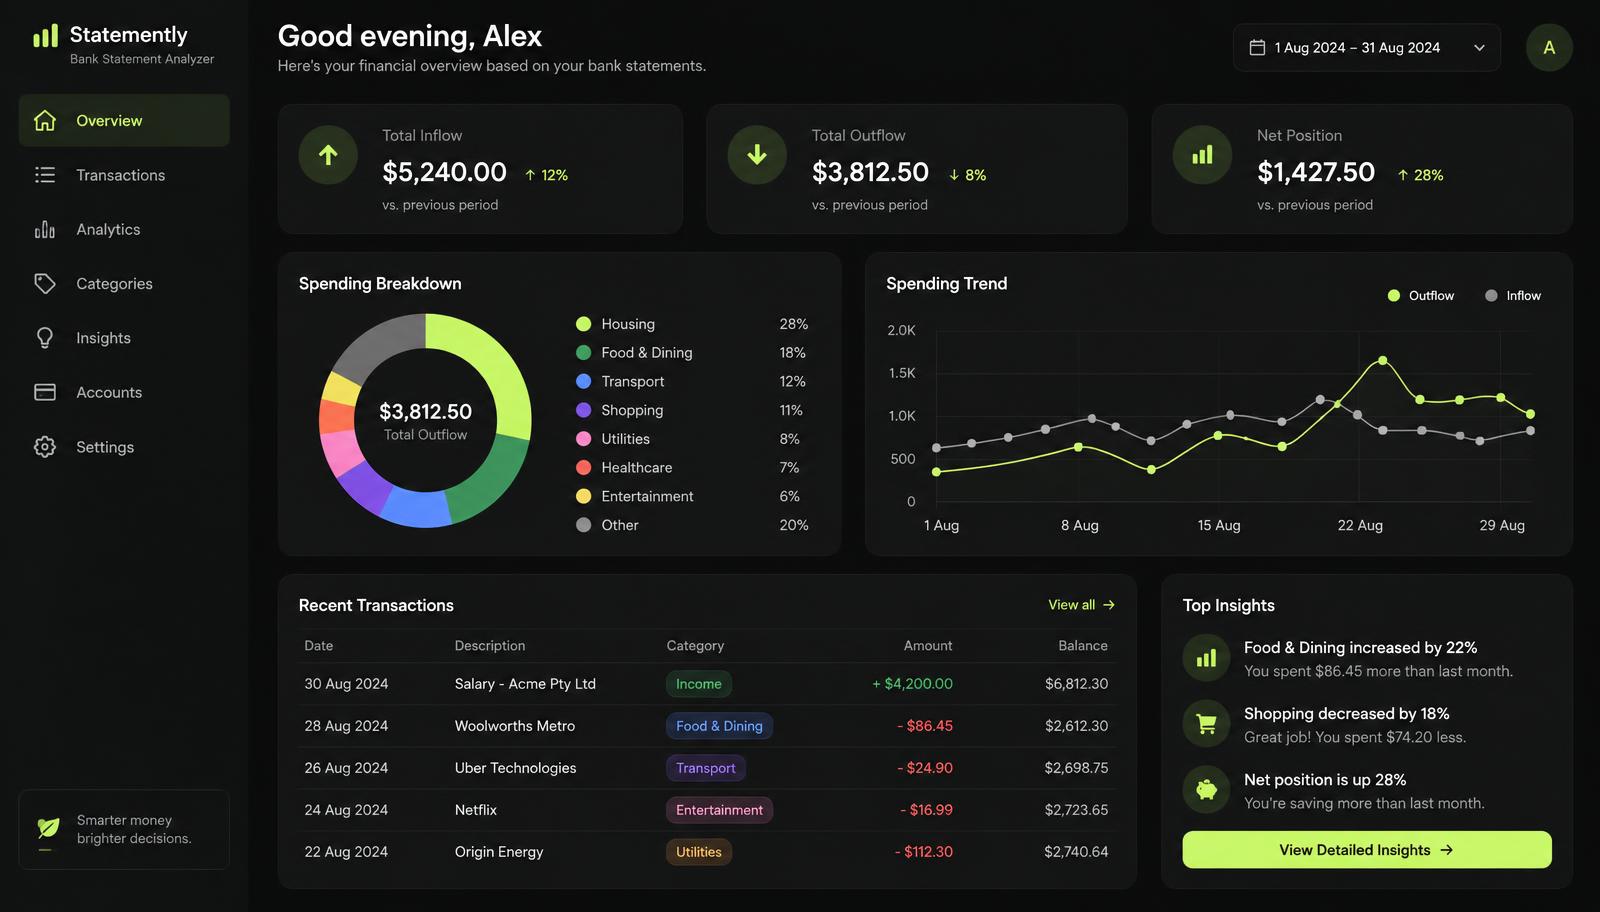
Task: Click the Transport blue legend swatch
Action: tap(584, 381)
